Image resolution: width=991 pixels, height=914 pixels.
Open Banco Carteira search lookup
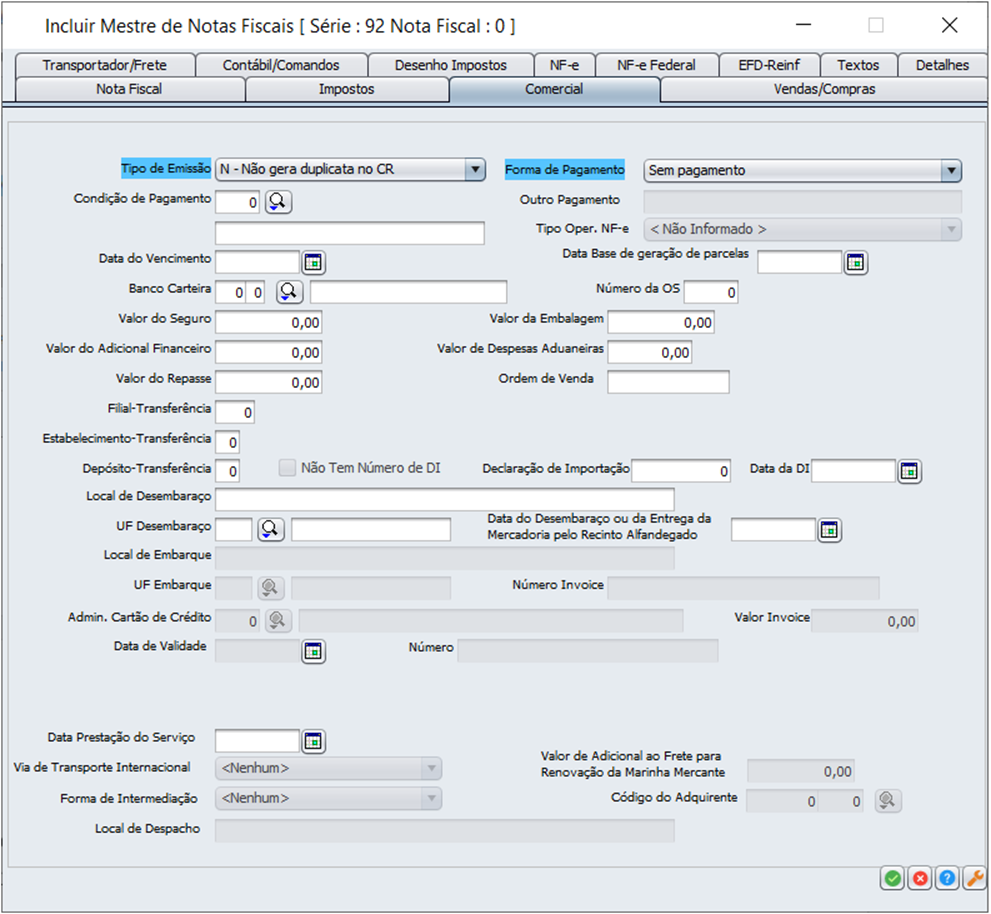click(x=289, y=292)
